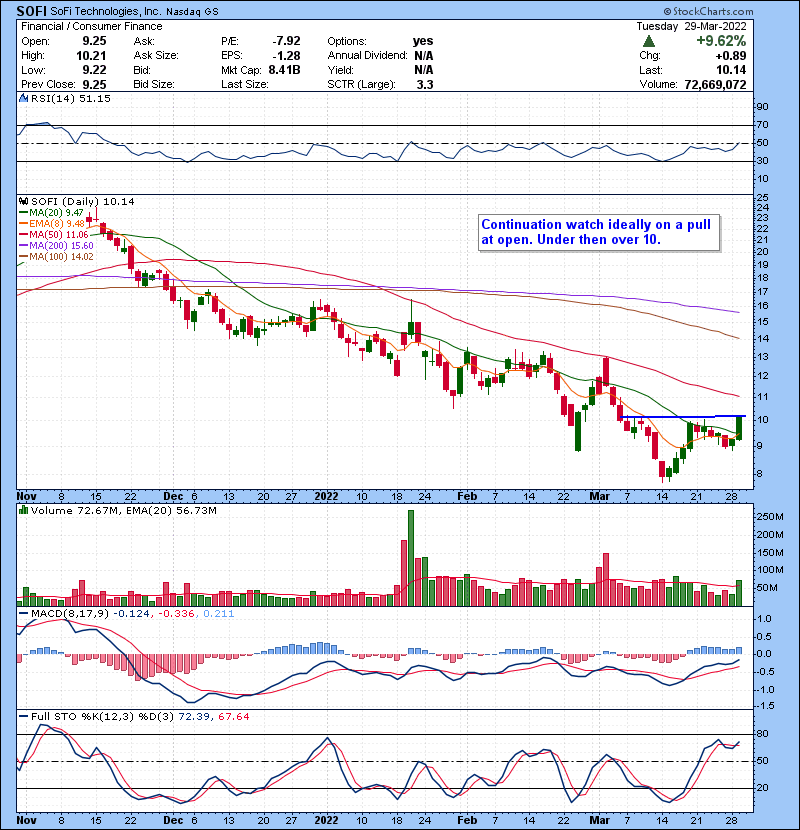Click the Continuation watch annotation box
The width and height of the screenshot is (800, 830).
pos(599,232)
